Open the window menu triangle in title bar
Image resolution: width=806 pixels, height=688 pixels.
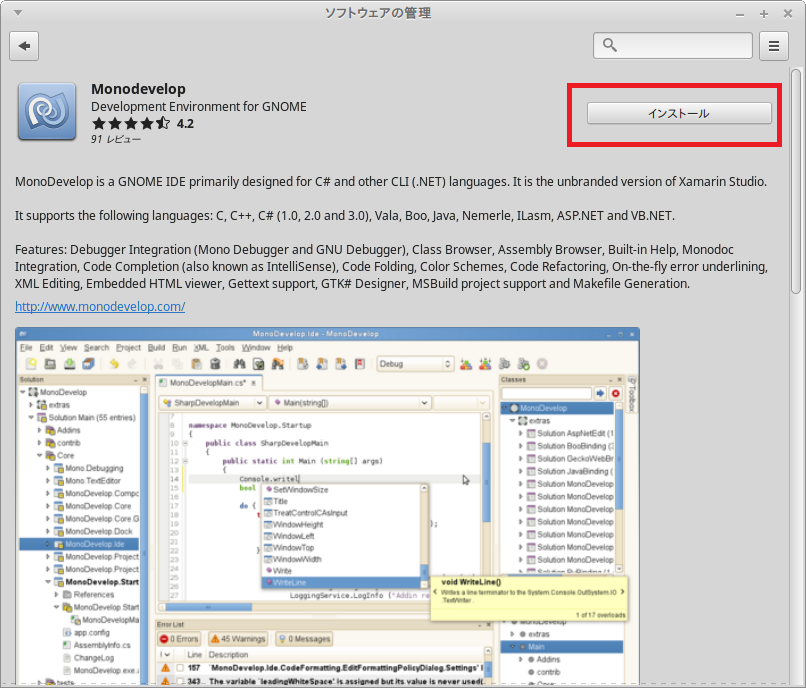coord(18,12)
